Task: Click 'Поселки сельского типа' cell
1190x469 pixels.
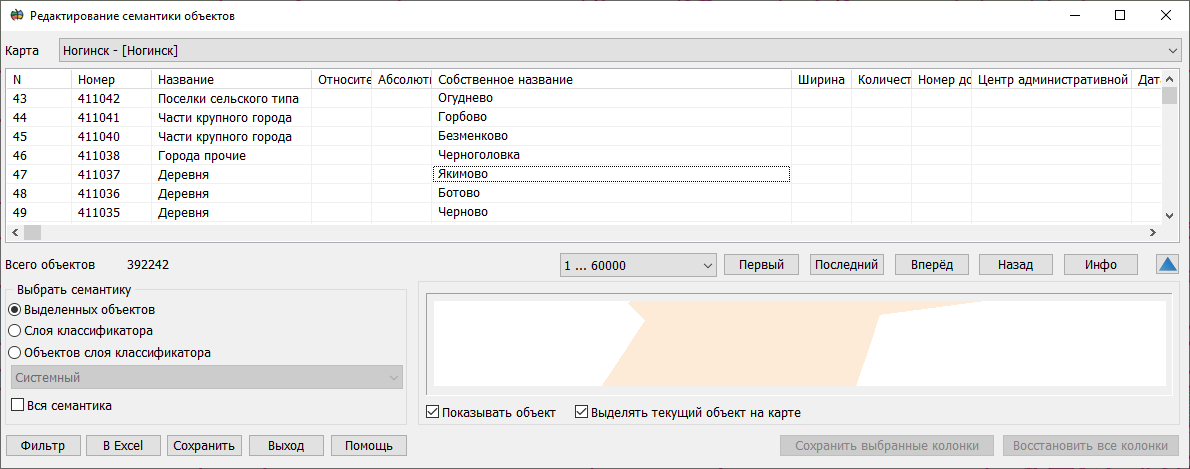Action: pos(231,99)
